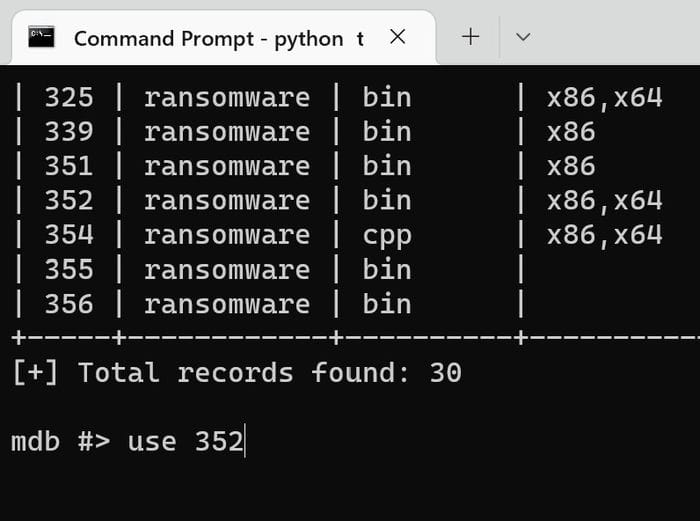Click record ID 352 in the table
Screen dimensions: 700x521
coord(69,200)
